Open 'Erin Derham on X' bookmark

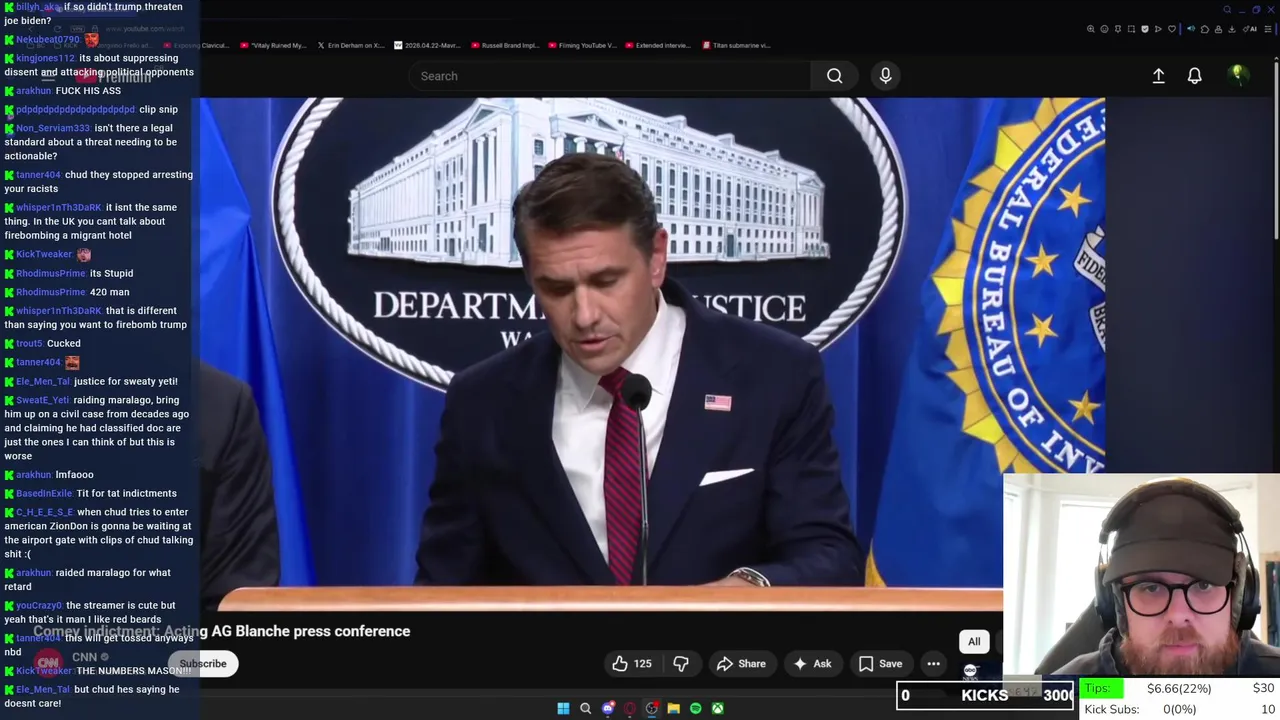(x=350, y=45)
